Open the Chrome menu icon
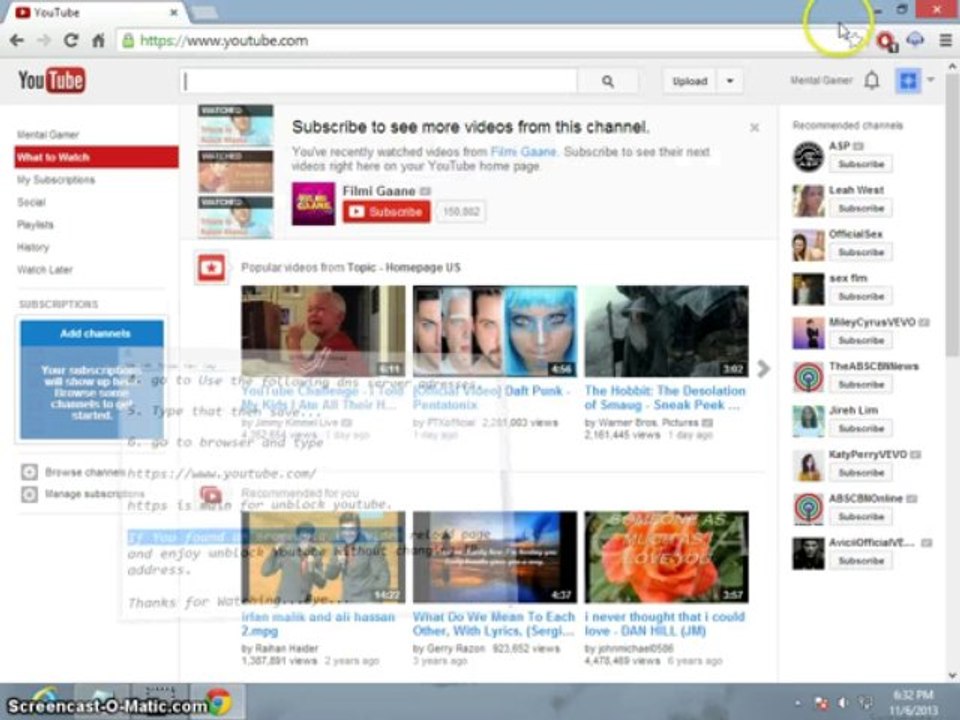This screenshot has height=720, width=960. [945, 40]
